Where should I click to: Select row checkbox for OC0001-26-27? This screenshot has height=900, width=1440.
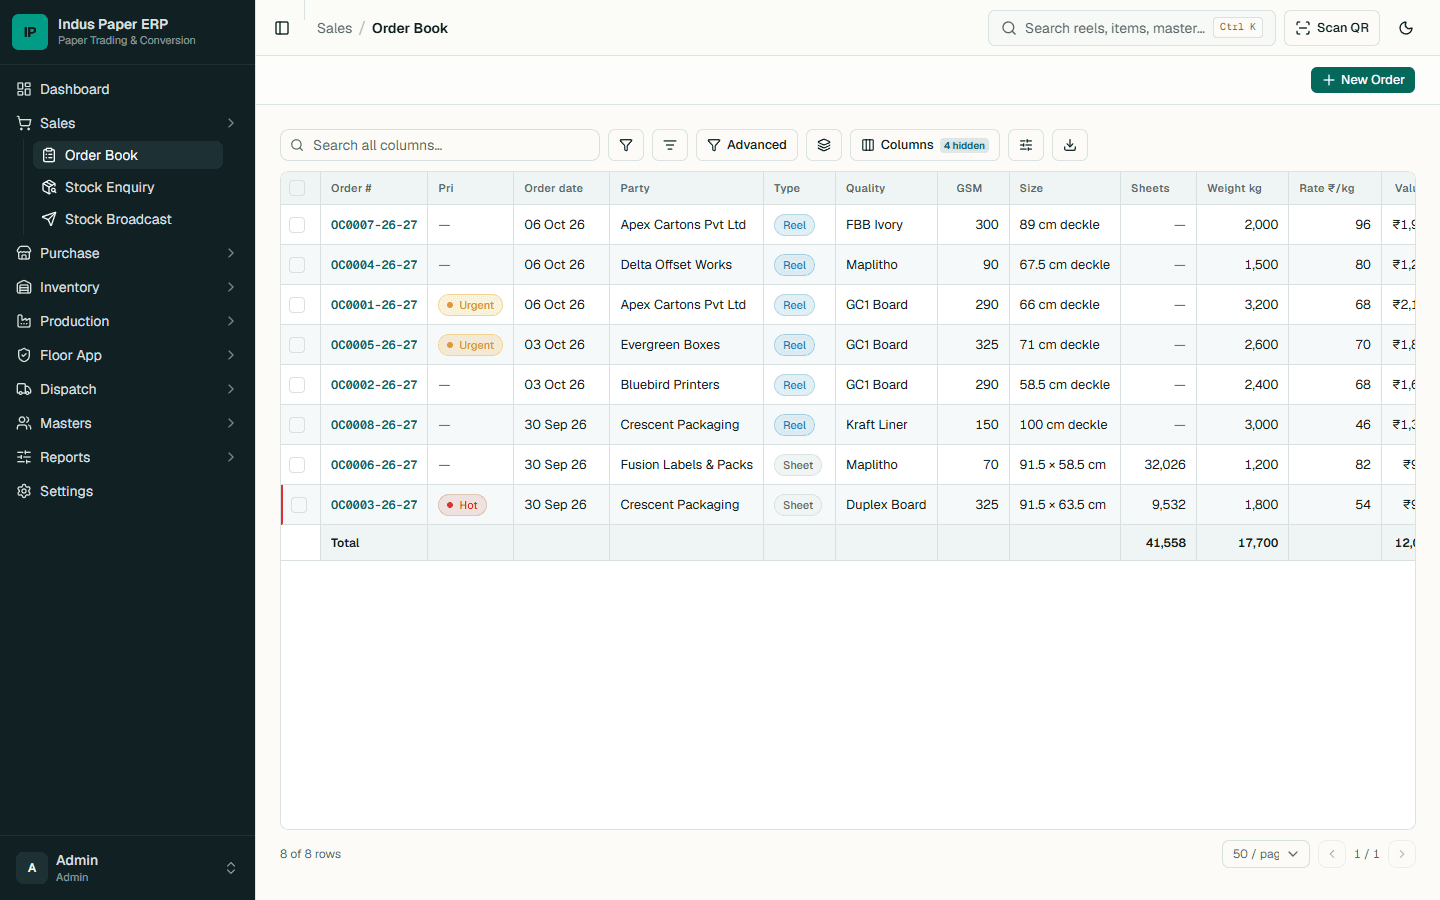tap(297, 305)
